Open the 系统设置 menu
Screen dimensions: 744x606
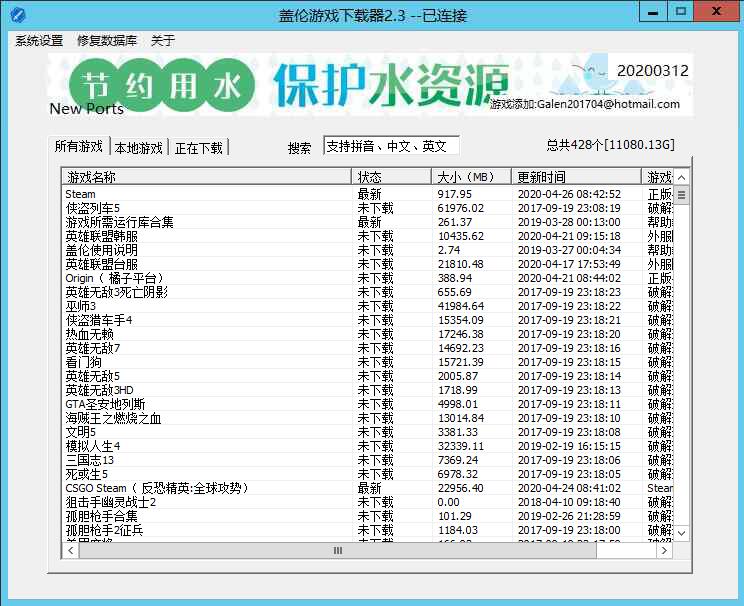pos(39,41)
